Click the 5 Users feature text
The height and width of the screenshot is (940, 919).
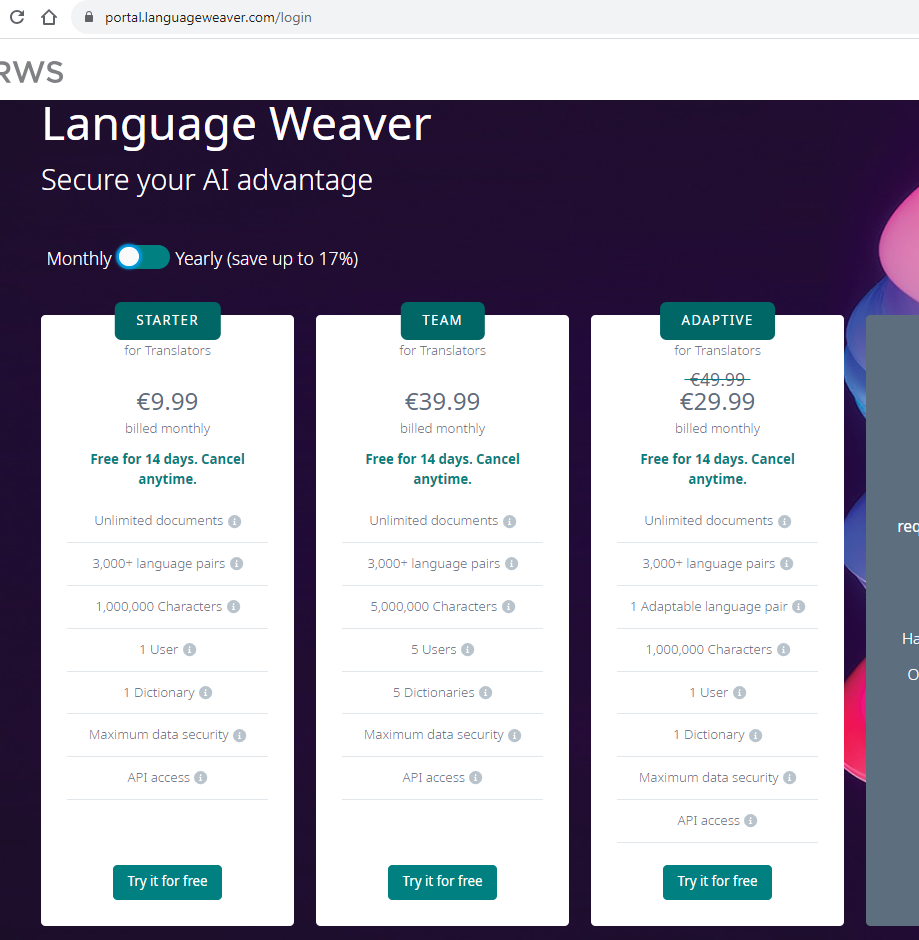tap(433, 650)
